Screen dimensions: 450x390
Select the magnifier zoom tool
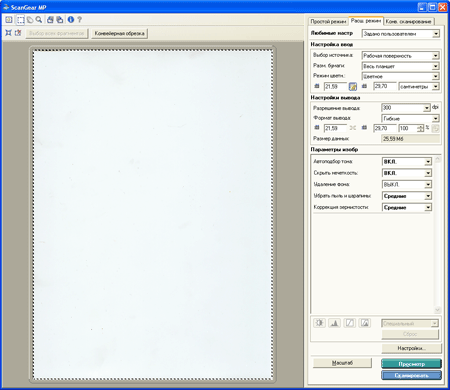(x=39, y=20)
